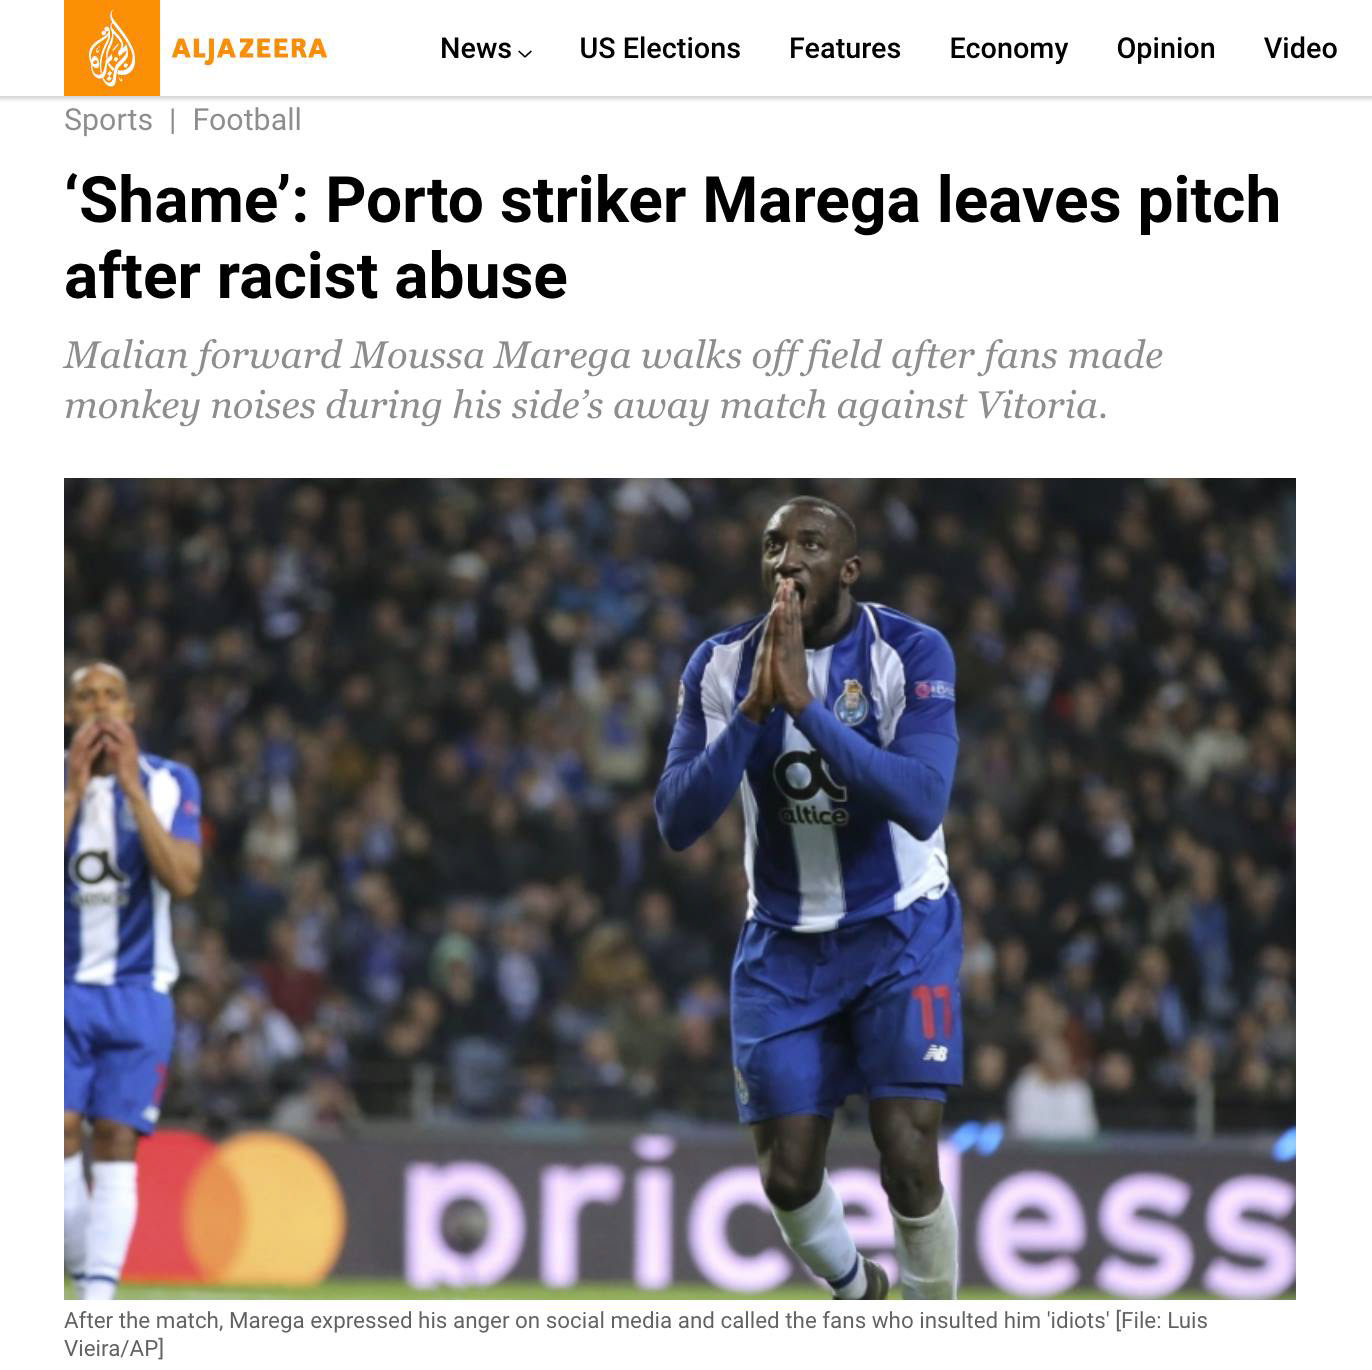Screen dimensions: 1372x1370
Task: Open the News menu item
Action: tap(476, 49)
